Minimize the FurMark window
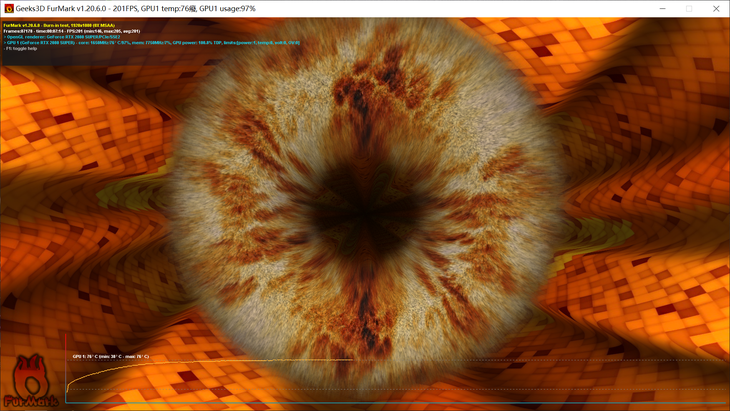The height and width of the screenshot is (411, 730). pos(662,8)
